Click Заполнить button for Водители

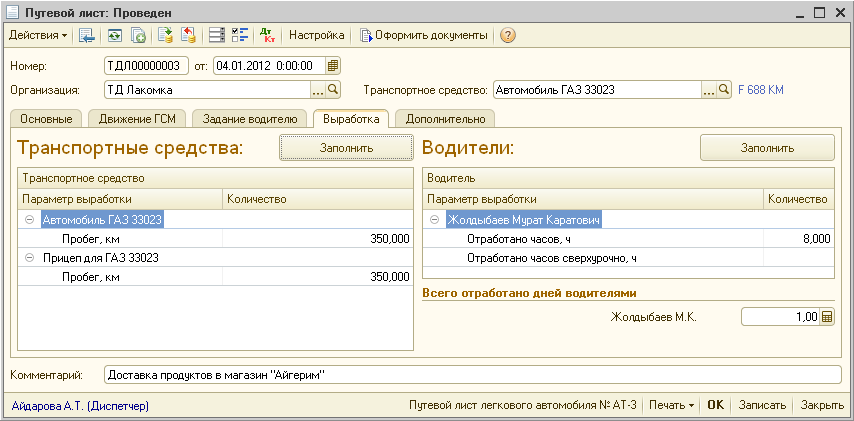[x=767, y=148]
